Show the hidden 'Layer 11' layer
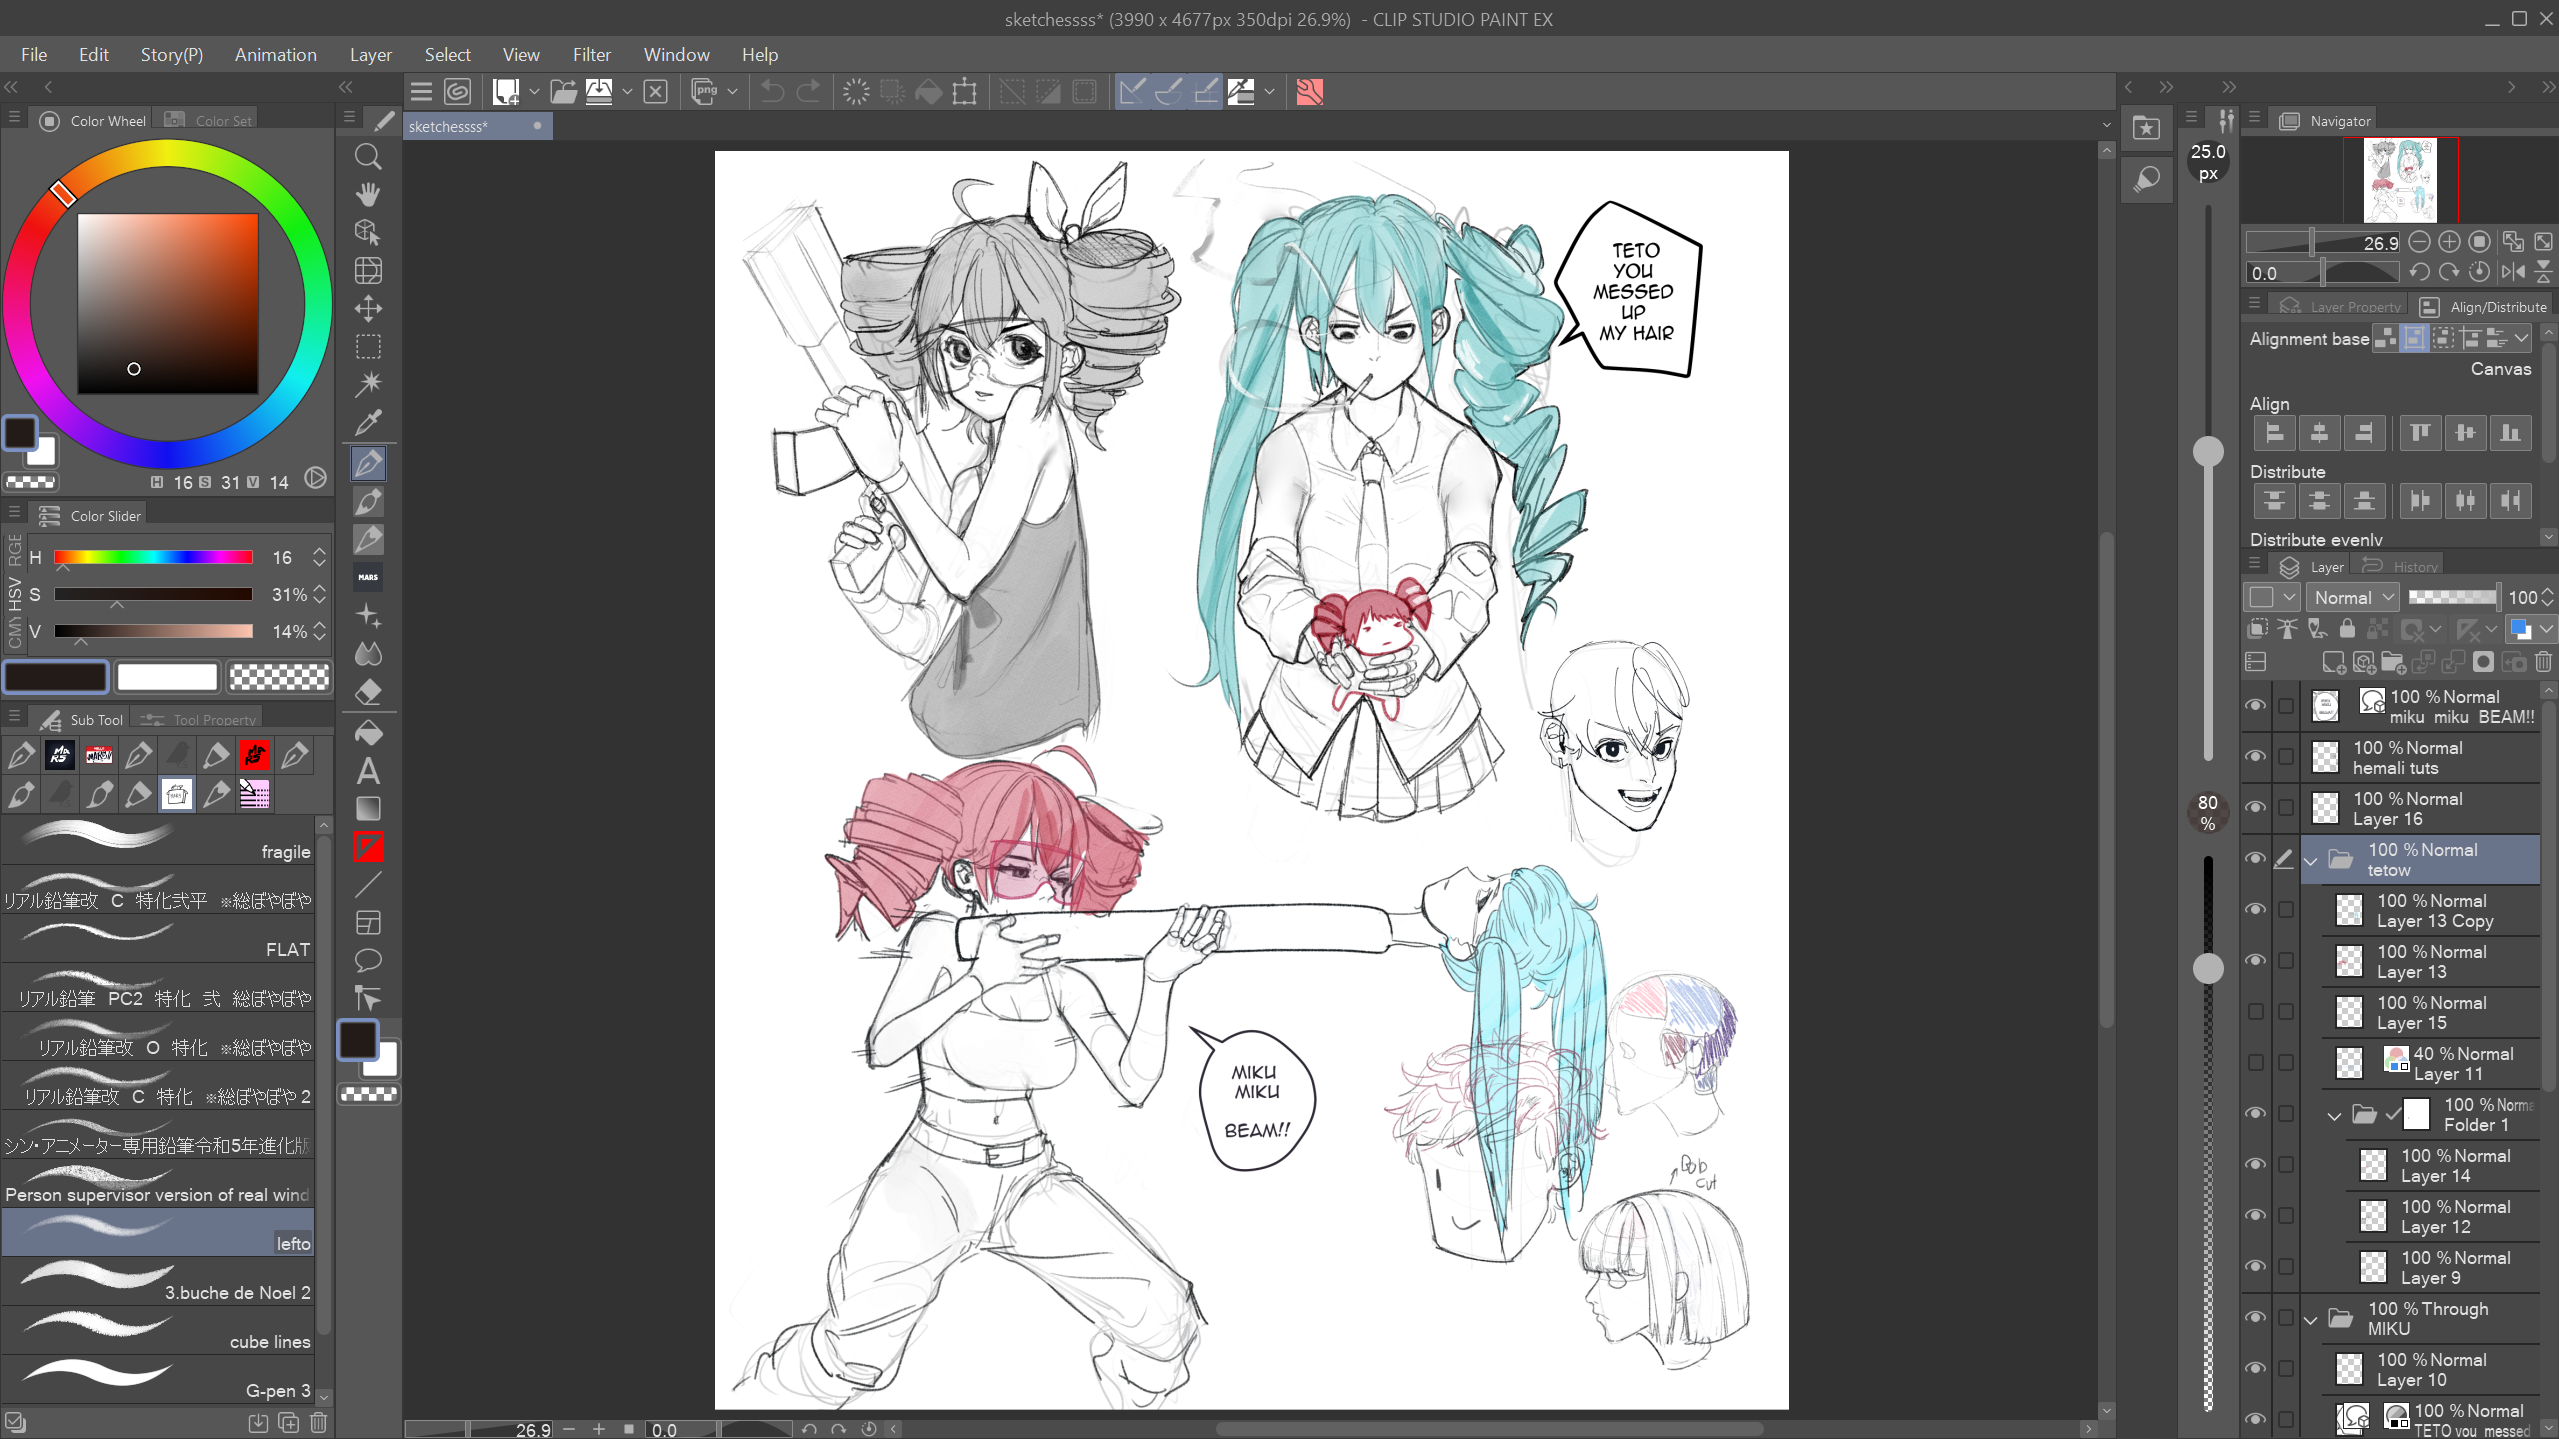 pyautogui.click(x=2255, y=1063)
